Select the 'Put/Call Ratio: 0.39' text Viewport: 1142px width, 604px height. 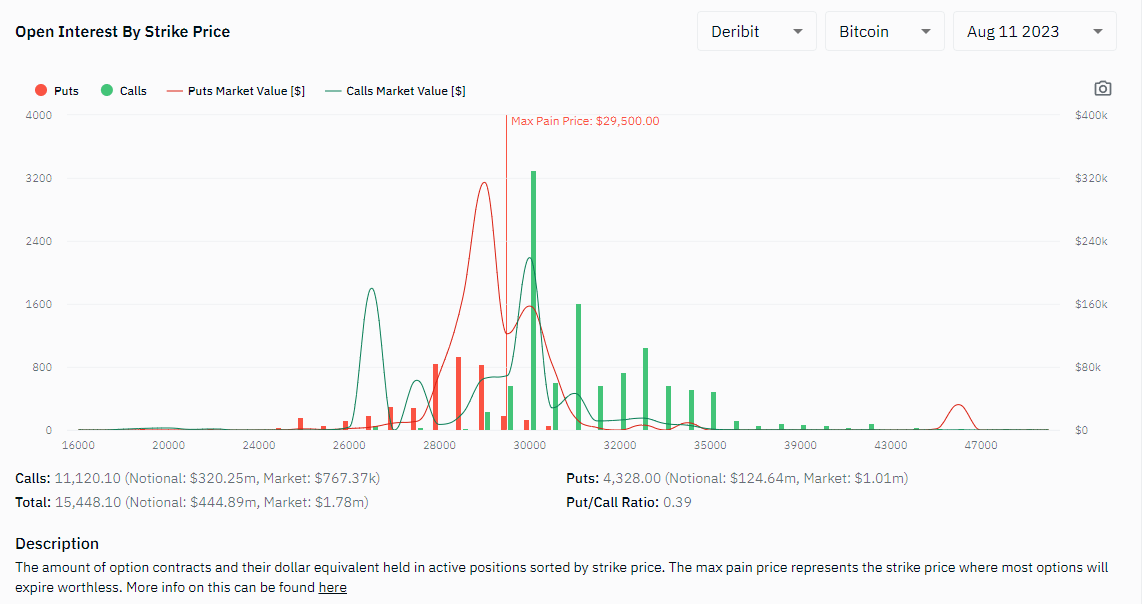pyautogui.click(x=629, y=502)
